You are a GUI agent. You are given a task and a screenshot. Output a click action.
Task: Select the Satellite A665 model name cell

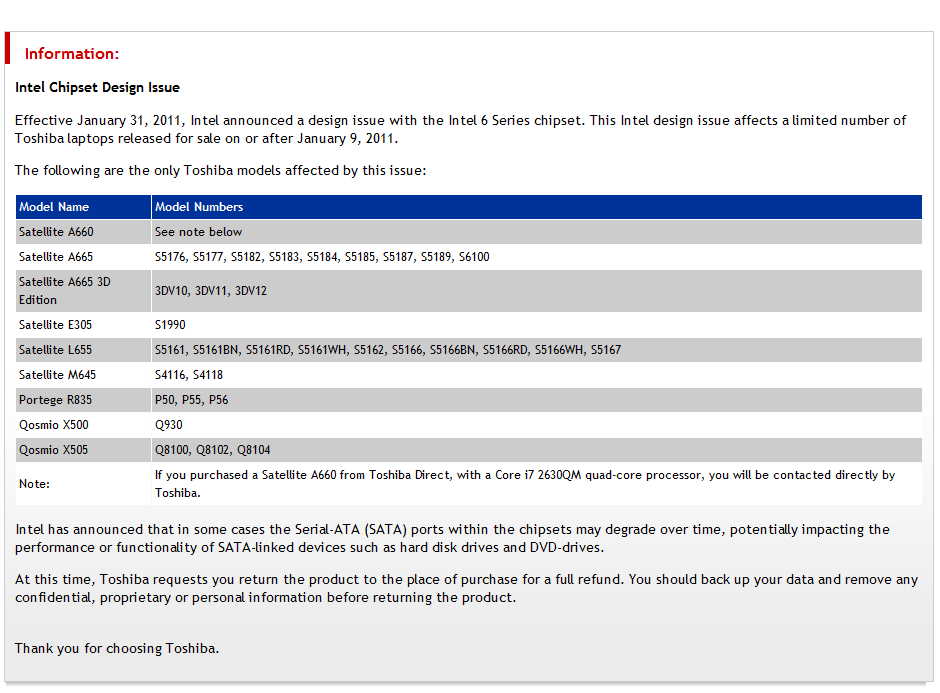83,257
